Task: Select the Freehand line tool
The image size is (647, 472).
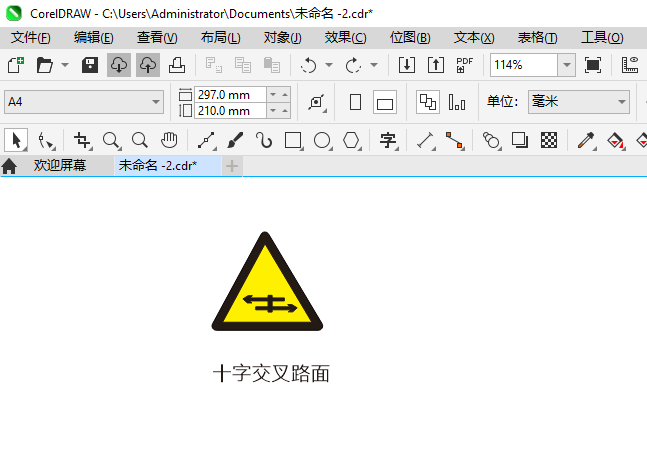Action: pos(206,141)
